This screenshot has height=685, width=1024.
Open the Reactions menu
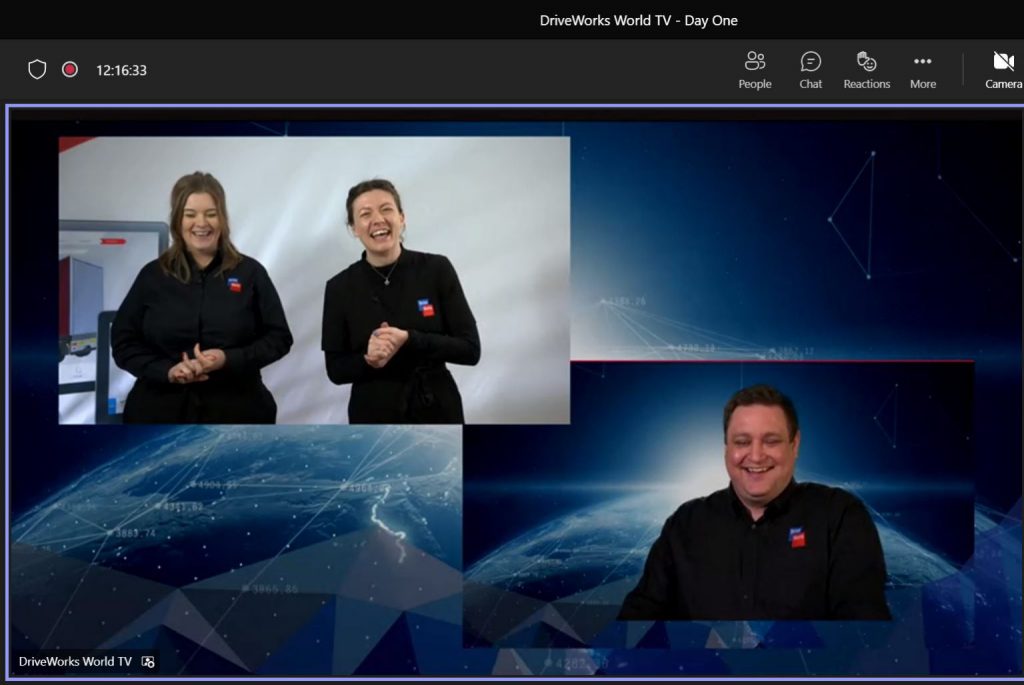click(x=867, y=70)
